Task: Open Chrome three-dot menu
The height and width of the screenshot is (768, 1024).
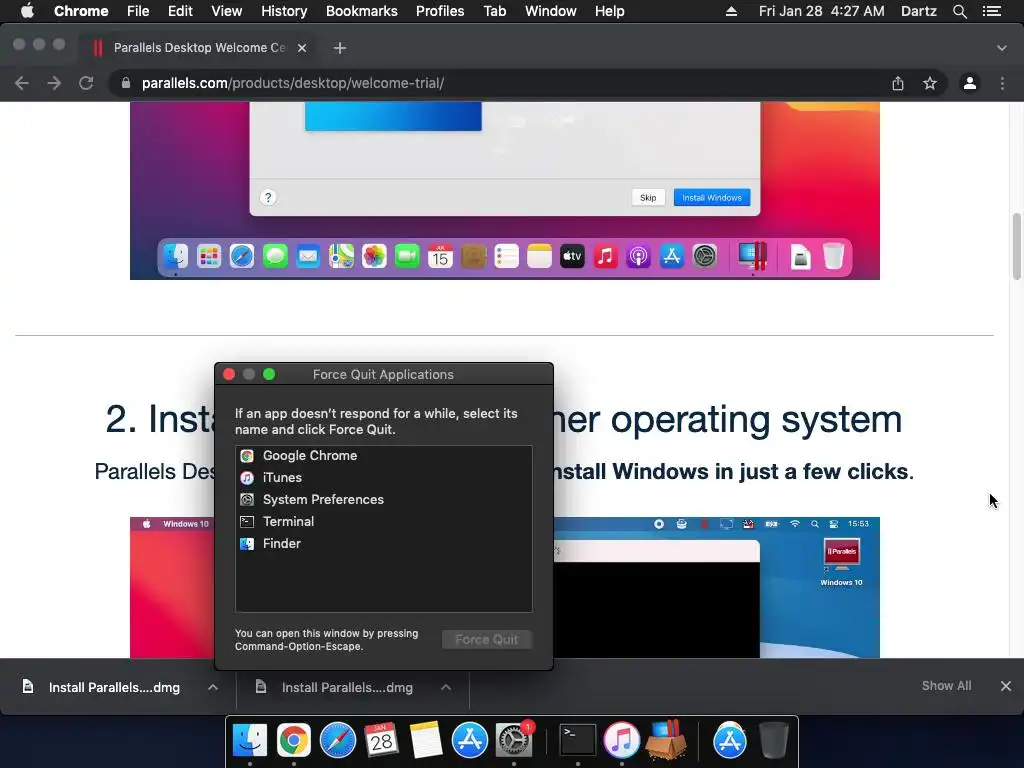Action: click(x=1002, y=83)
